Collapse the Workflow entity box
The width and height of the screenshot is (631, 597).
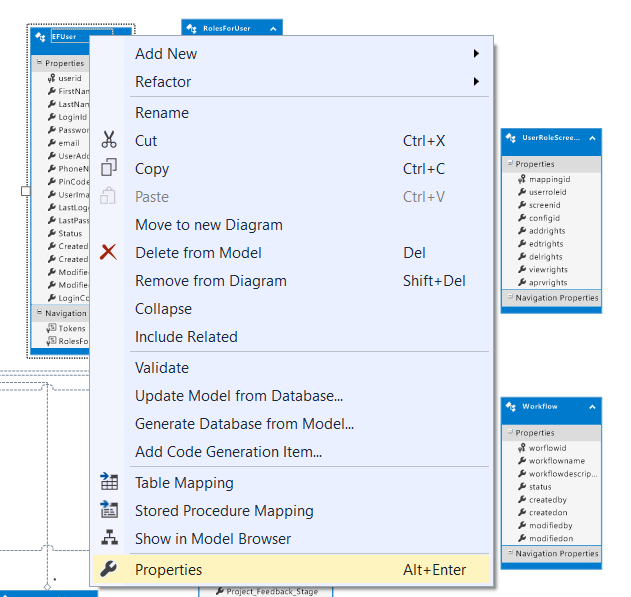pyautogui.click(x=592, y=407)
